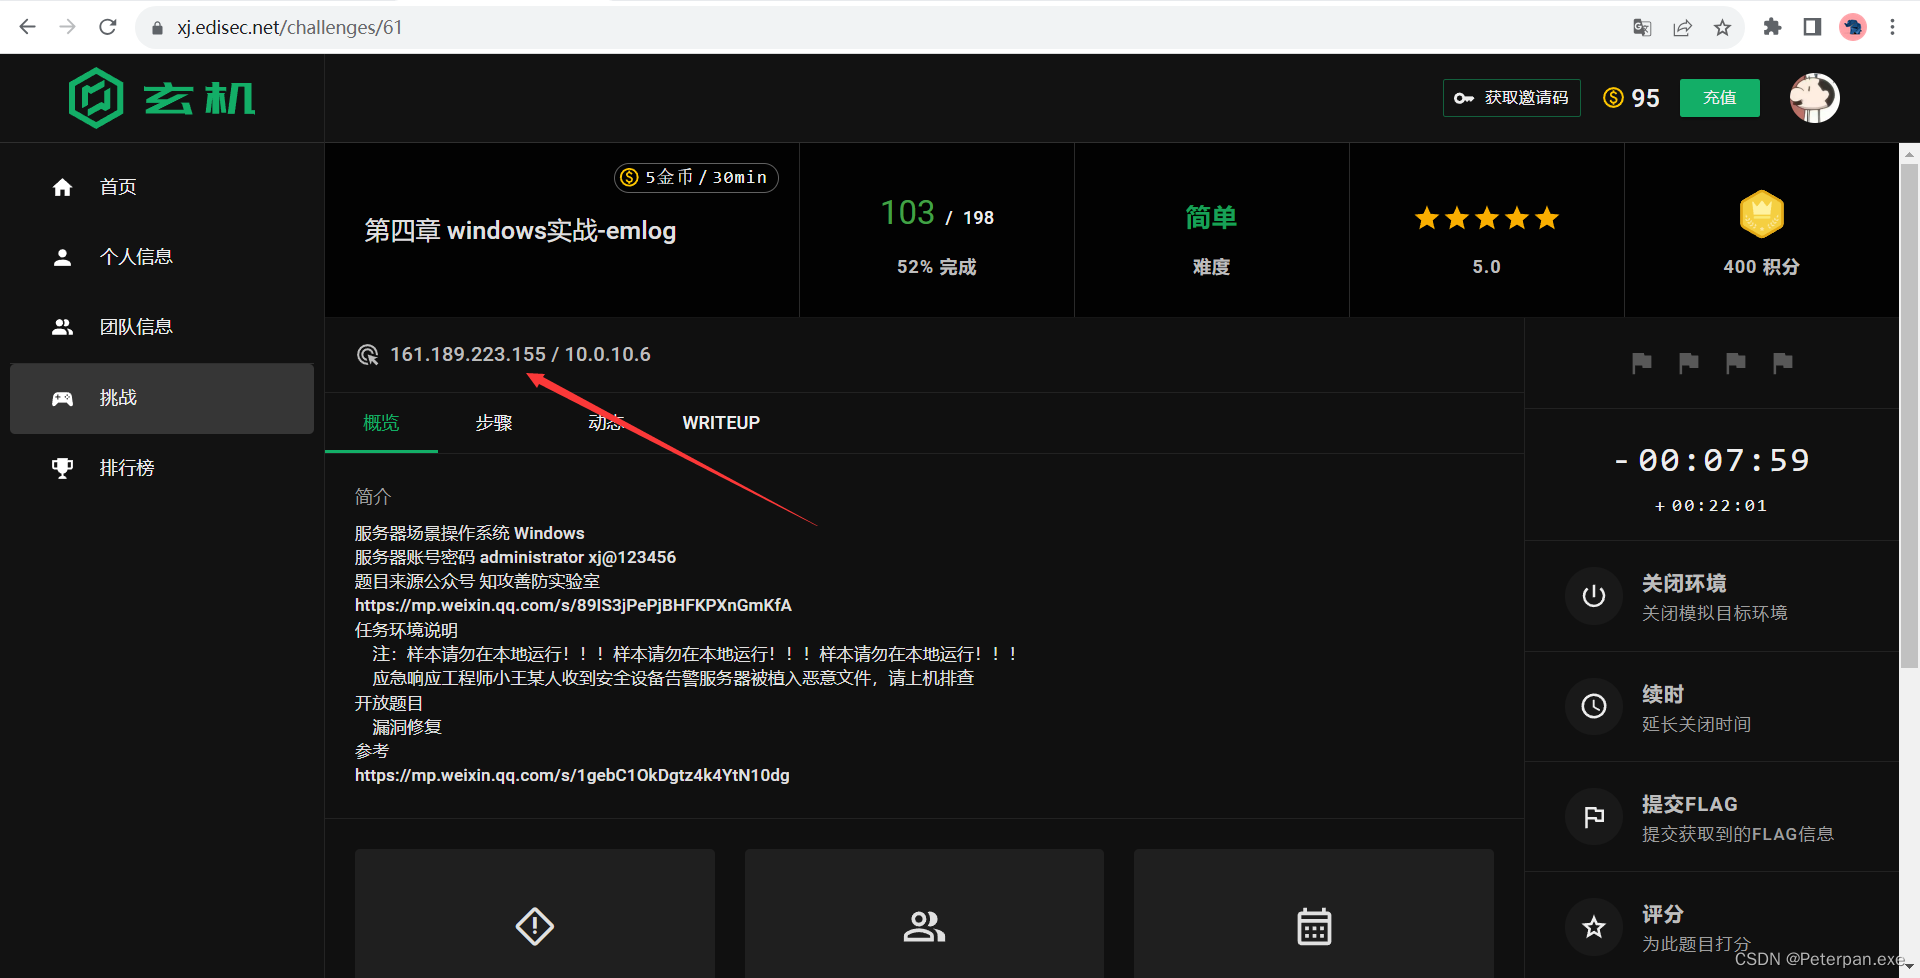Click 续时 label

[x=1663, y=695]
